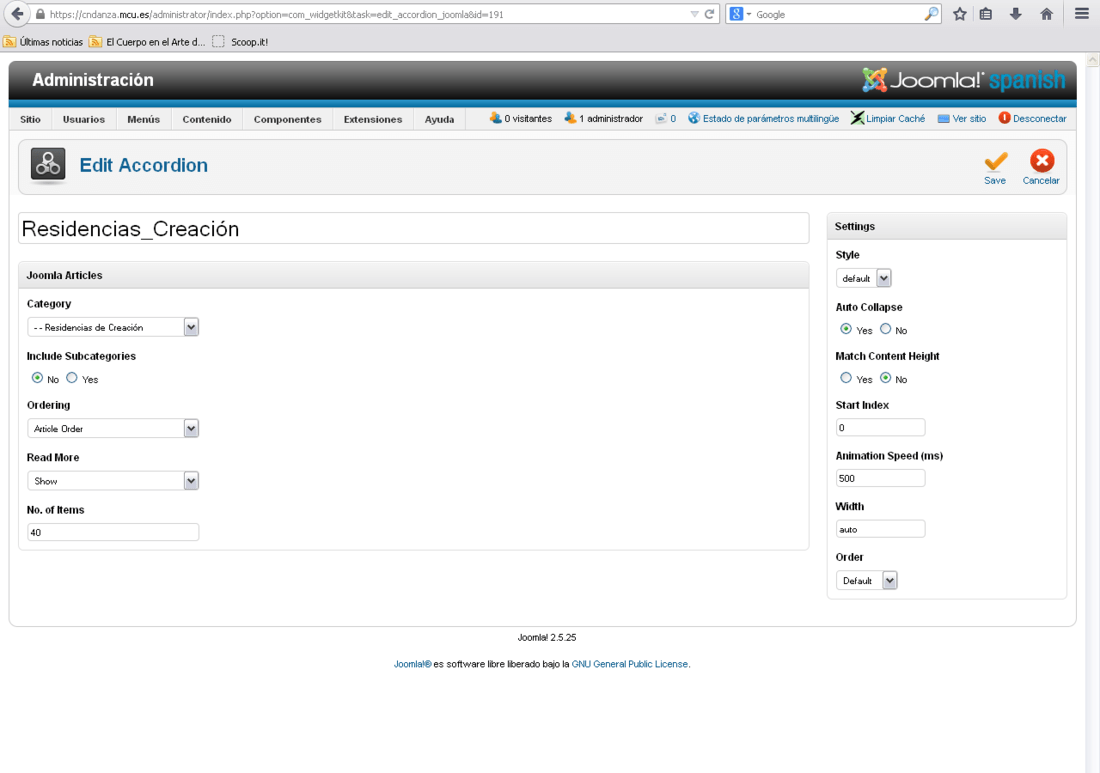Open messages icon showing 0
The image size is (1100, 773).
point(660,119)
